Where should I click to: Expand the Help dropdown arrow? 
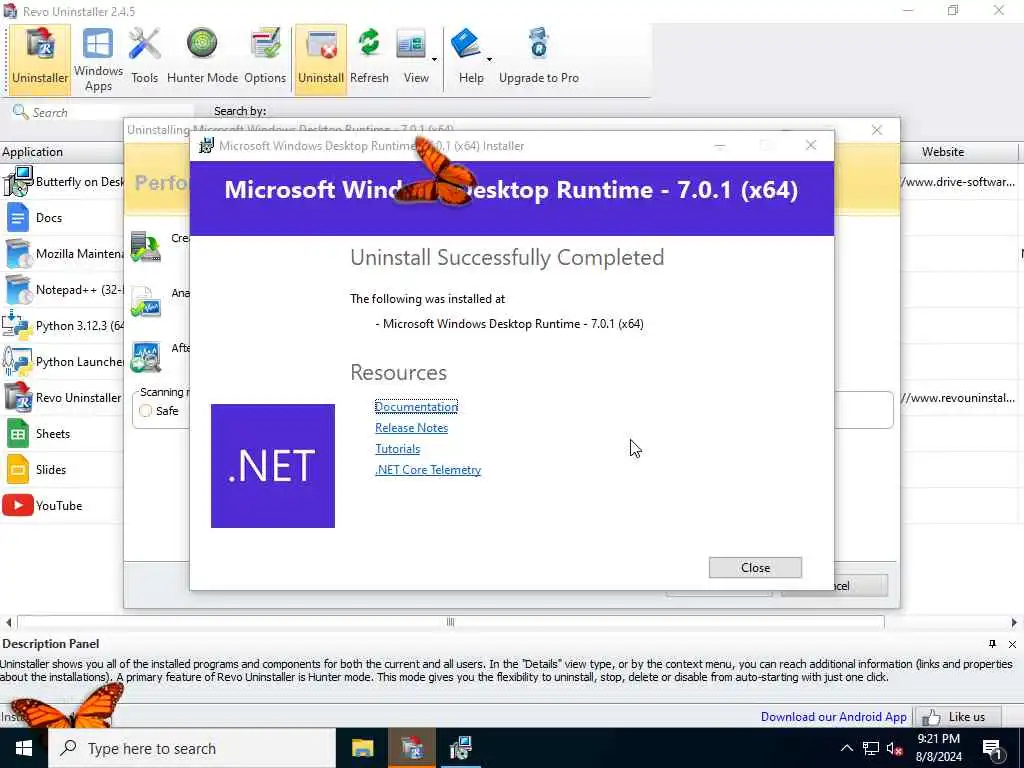point(489,60)
